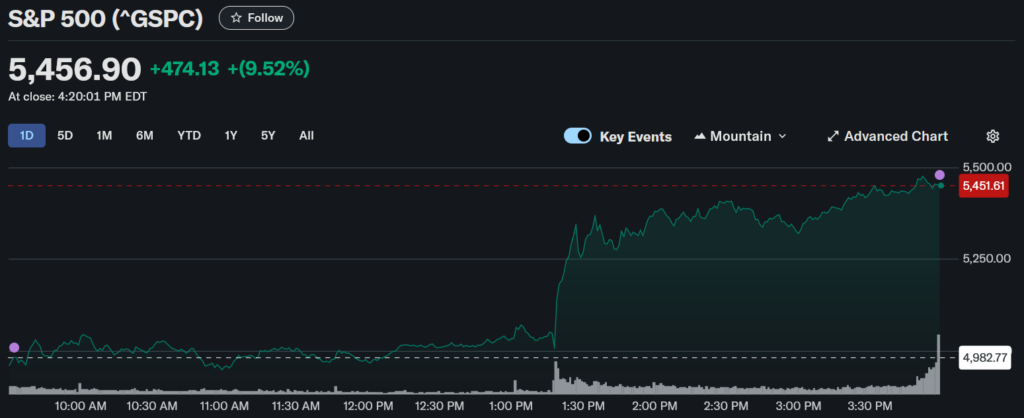Click the 12:00 PM time axis label
The height and width of the screenshot is (418, 1024).
(368, 406)
